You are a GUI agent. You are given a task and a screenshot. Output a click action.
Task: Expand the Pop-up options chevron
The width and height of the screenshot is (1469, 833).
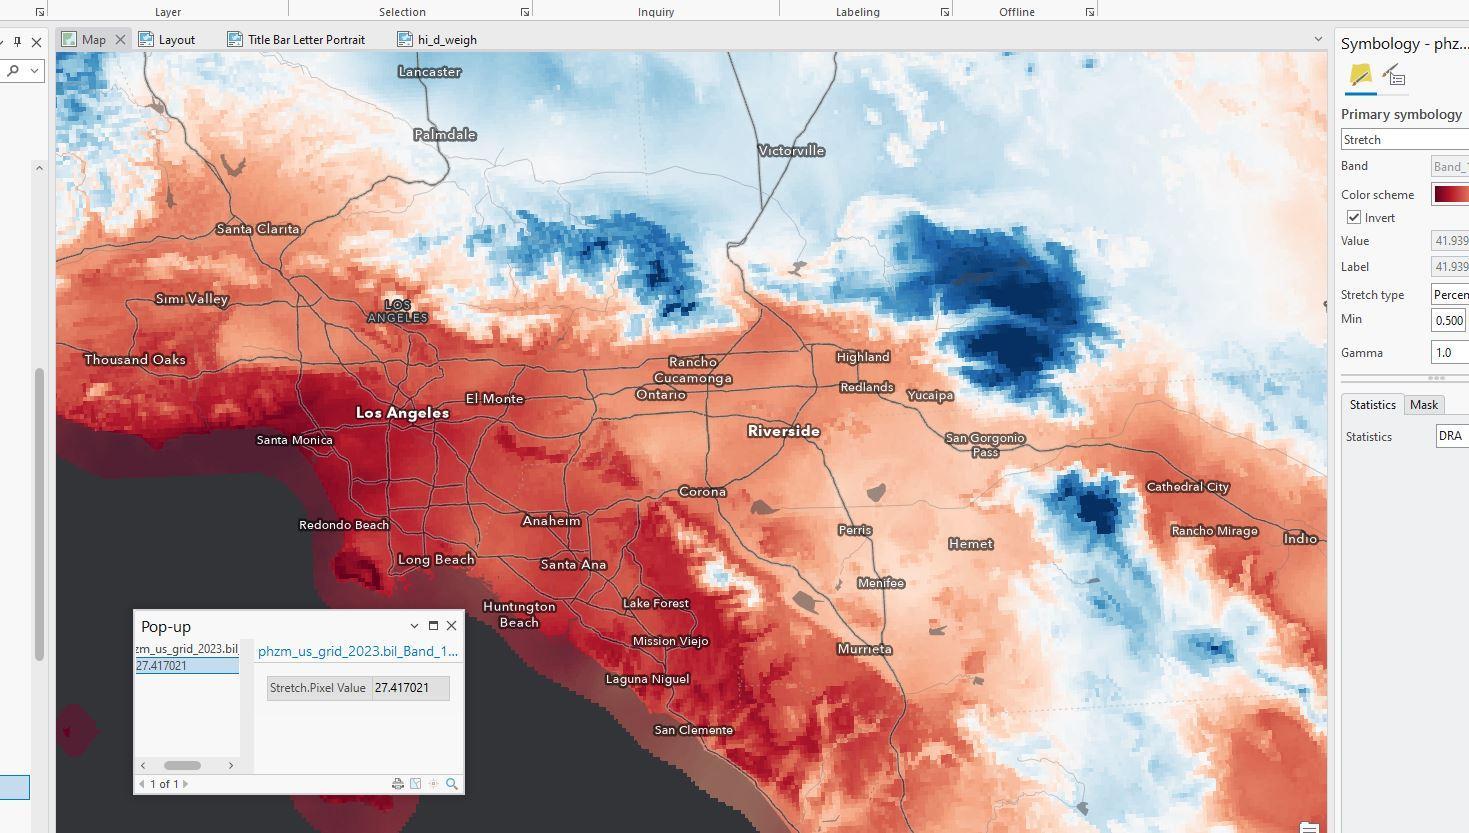(414, 626)
